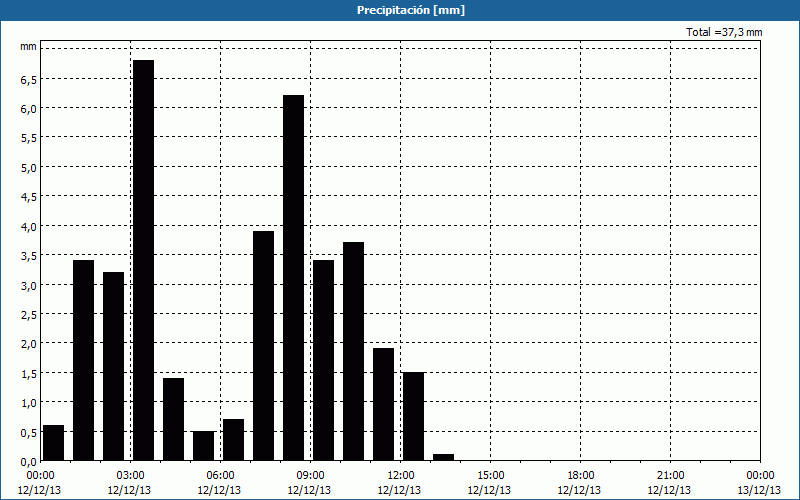The width and height of the screenshot is (800, 500).
Task: Select the 1,9 mm bar before 12:00
Action: coord(384,405)
